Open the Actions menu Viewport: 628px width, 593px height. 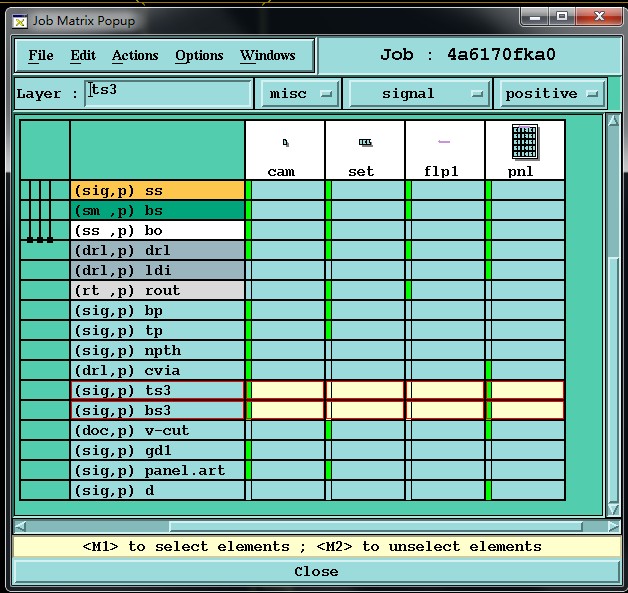click(x=135, y=55)
